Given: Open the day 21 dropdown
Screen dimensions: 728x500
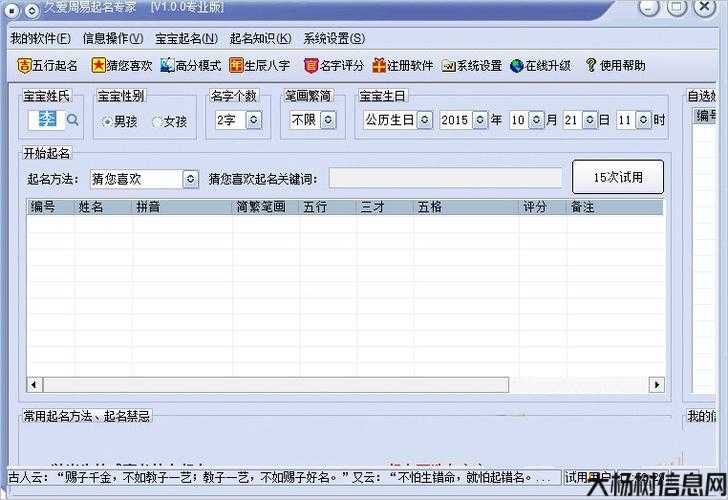Looking at the screenshot, I should click(589, 120).
